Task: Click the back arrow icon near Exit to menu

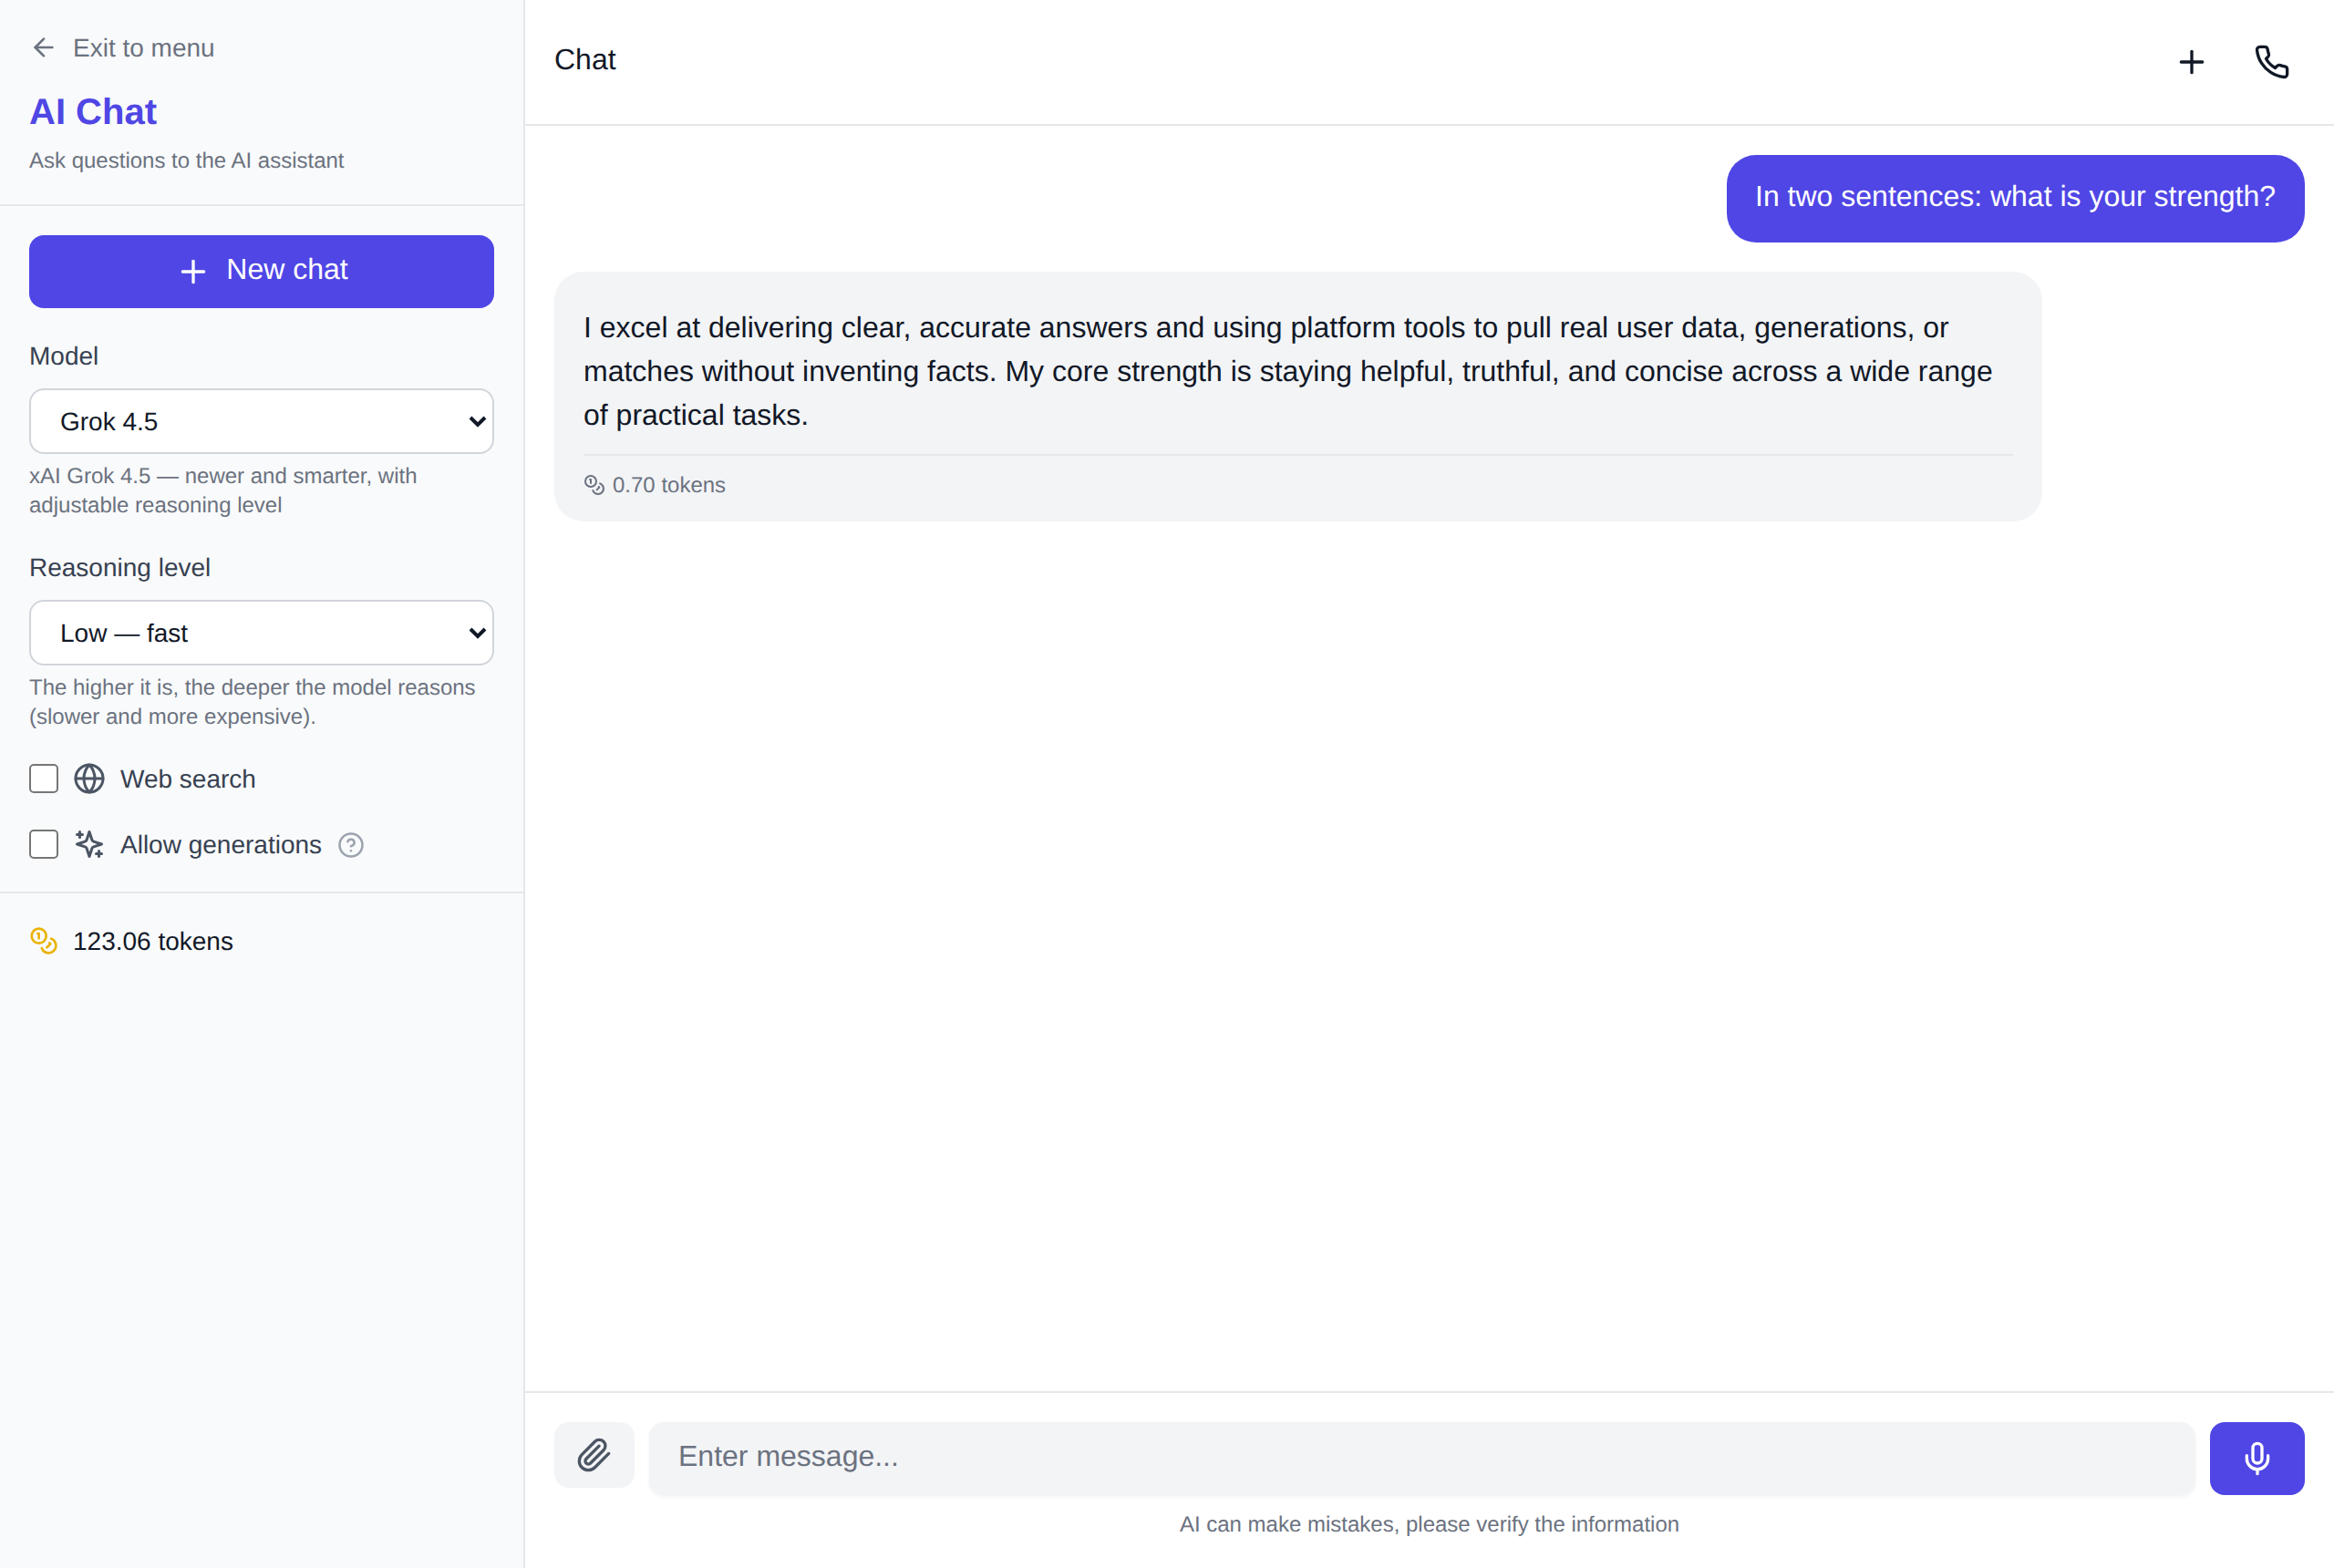Action: pos(43,47)
